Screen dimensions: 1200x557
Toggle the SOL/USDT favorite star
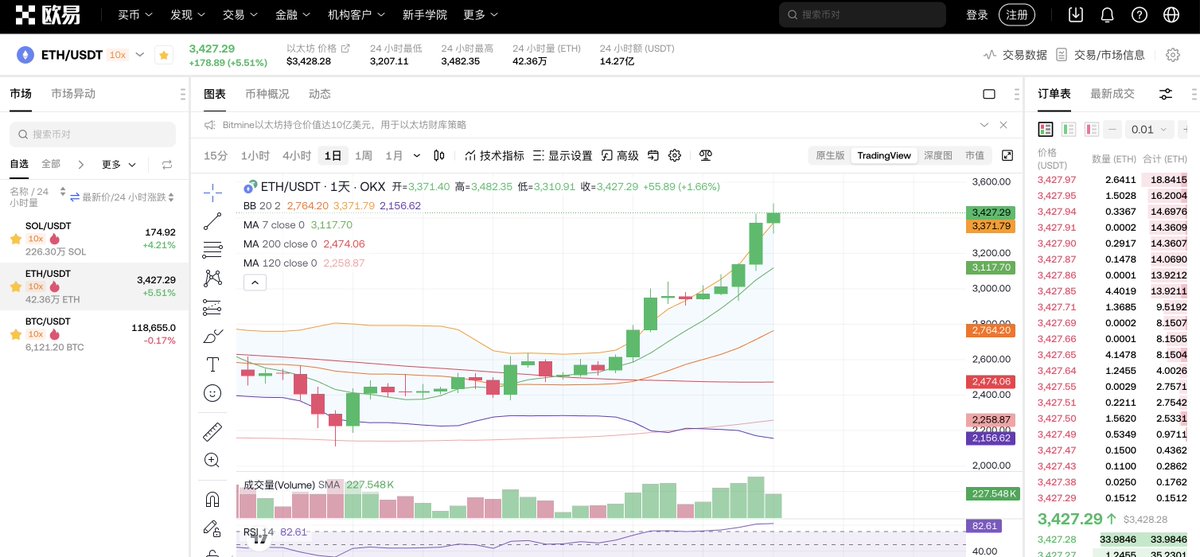point(15,240)
